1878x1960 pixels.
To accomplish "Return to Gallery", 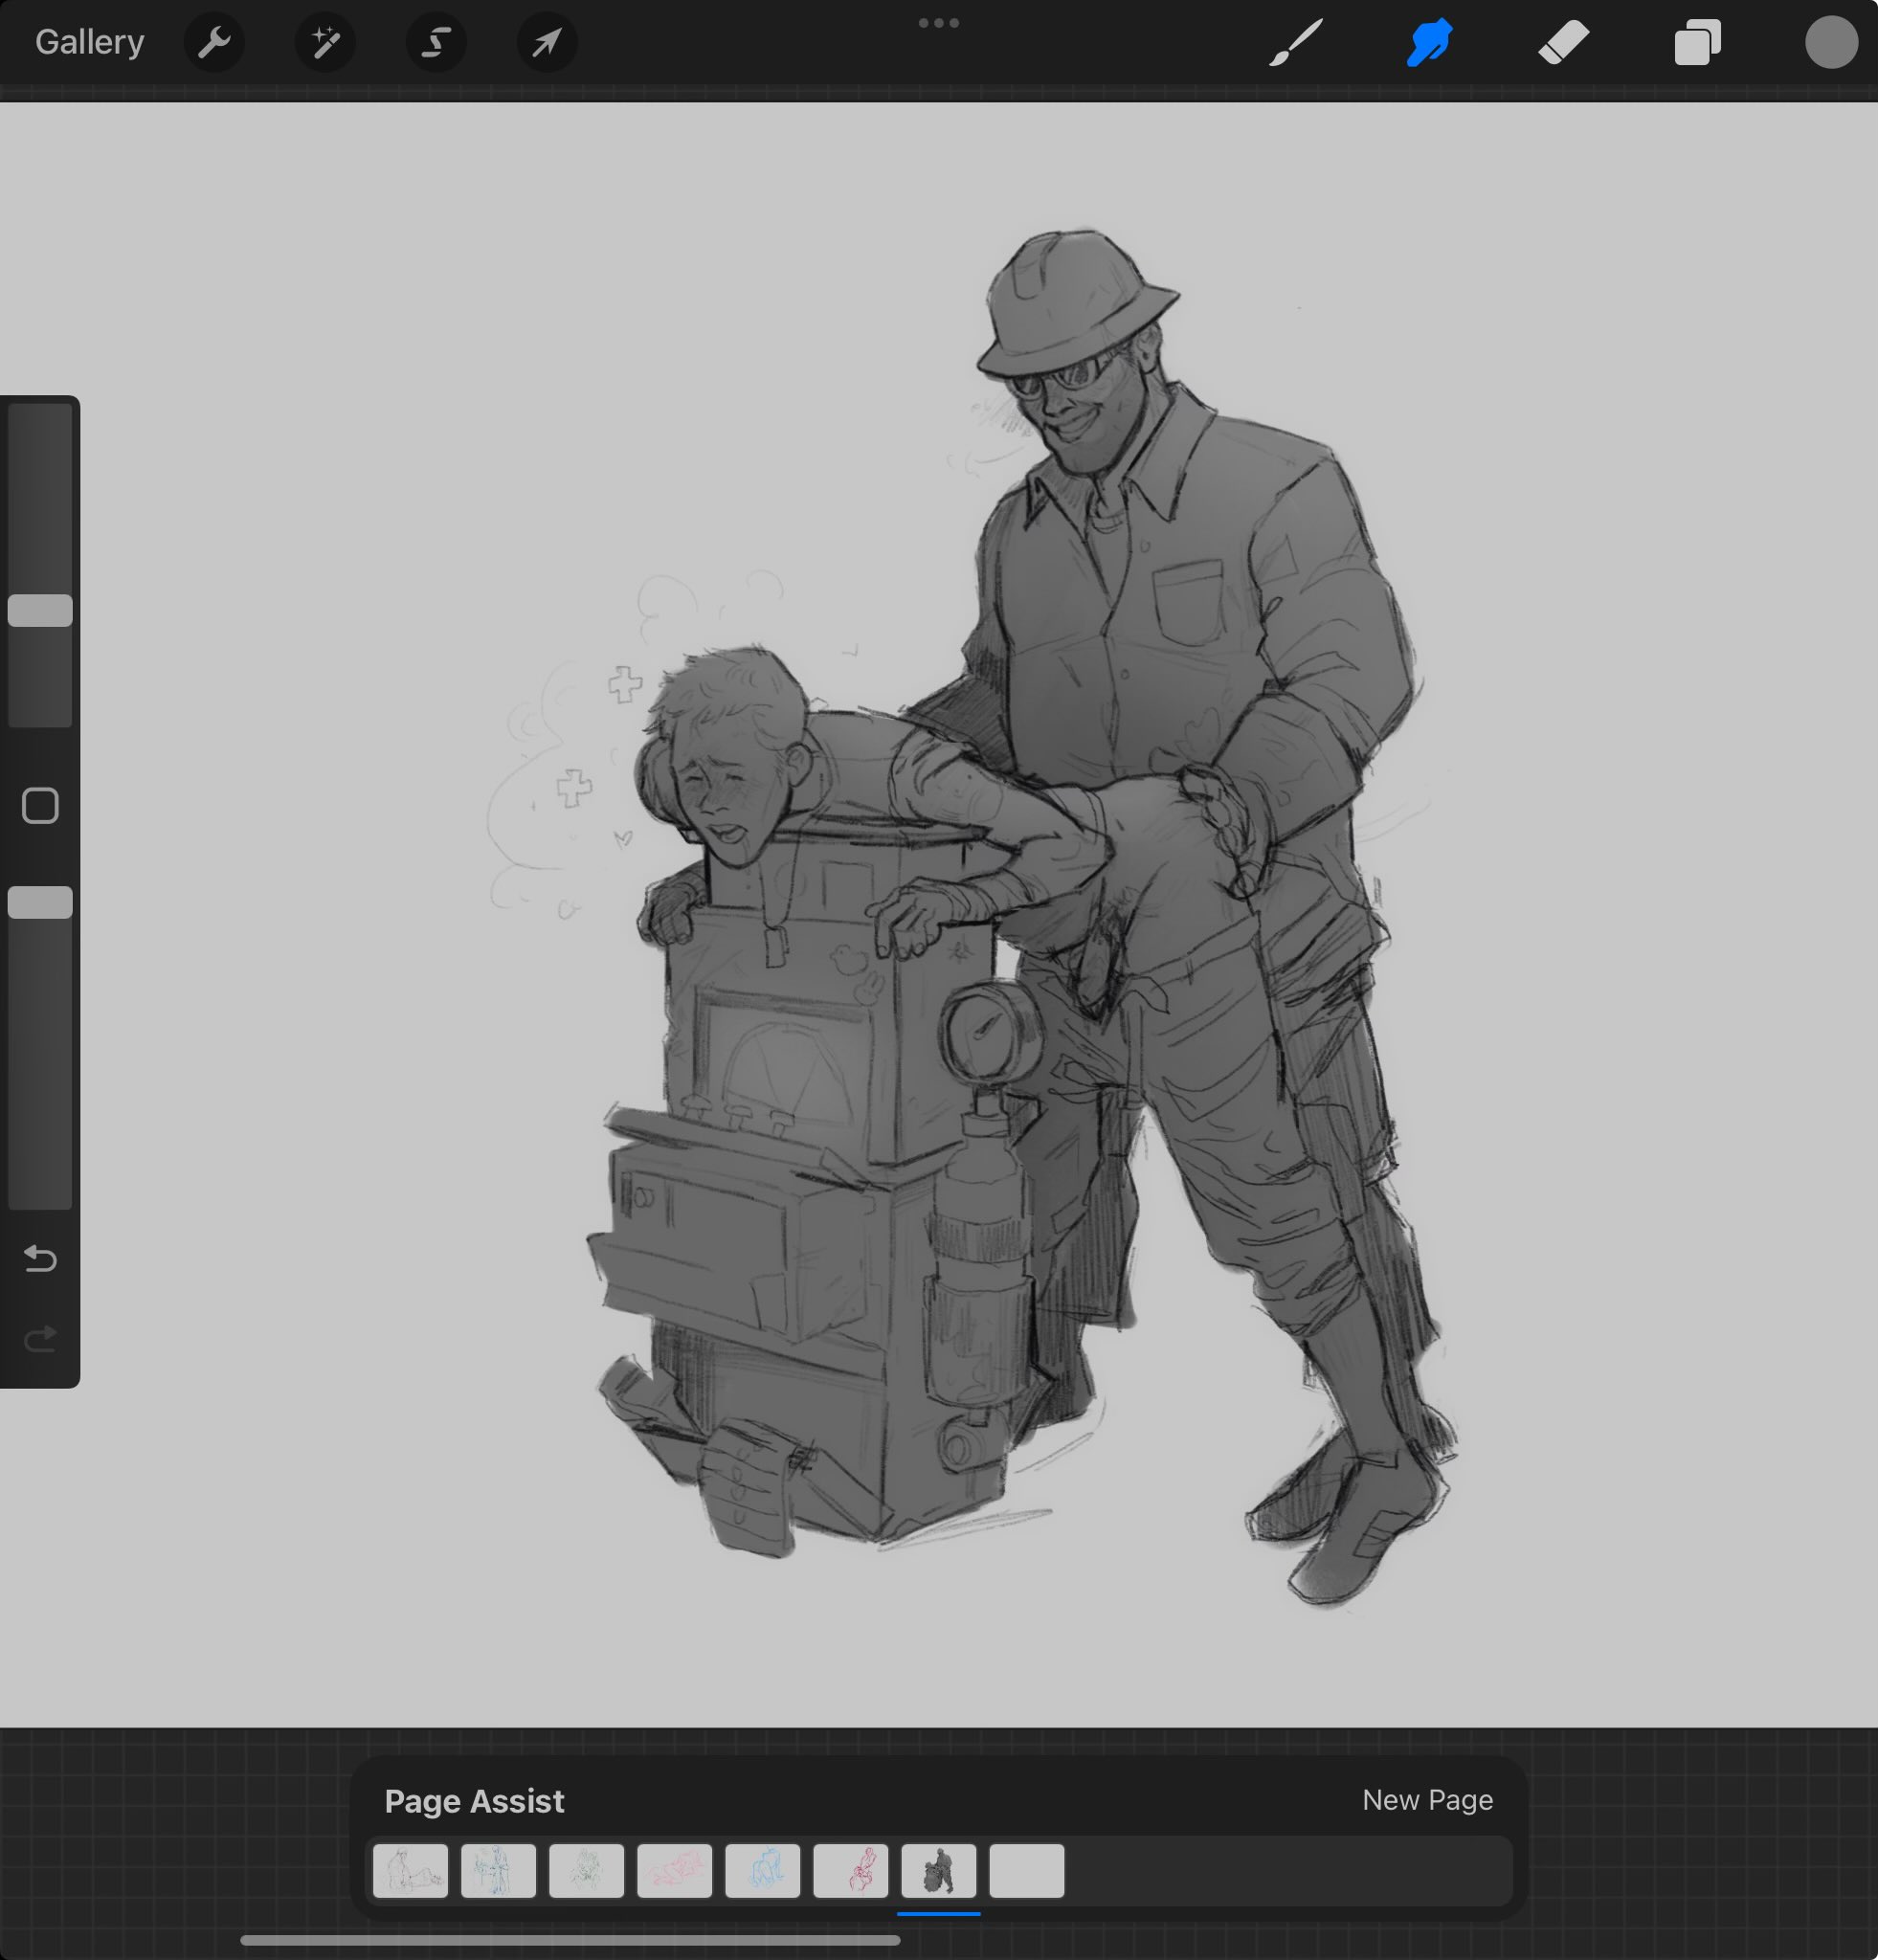I will click(89, 42).
